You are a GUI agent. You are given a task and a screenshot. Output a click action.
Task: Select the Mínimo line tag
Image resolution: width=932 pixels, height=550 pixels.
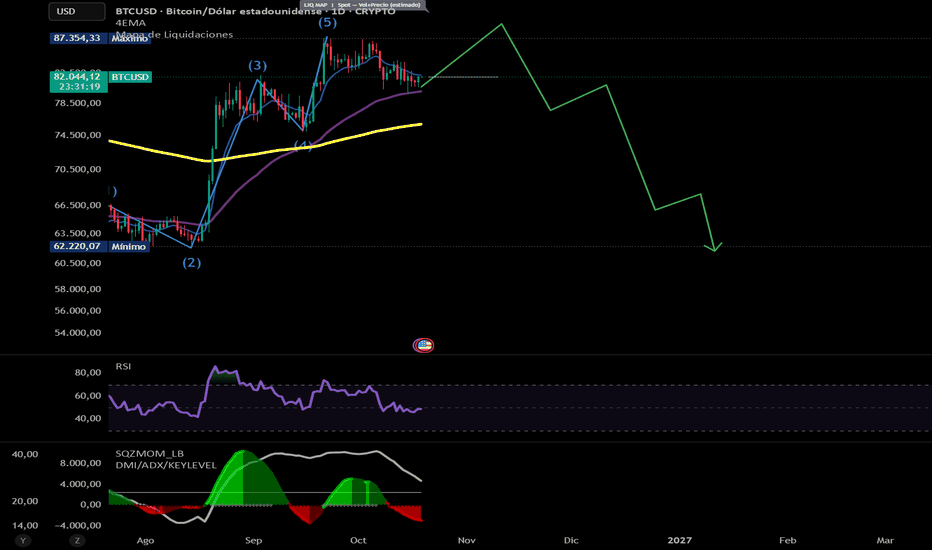[x=128, y=246]
